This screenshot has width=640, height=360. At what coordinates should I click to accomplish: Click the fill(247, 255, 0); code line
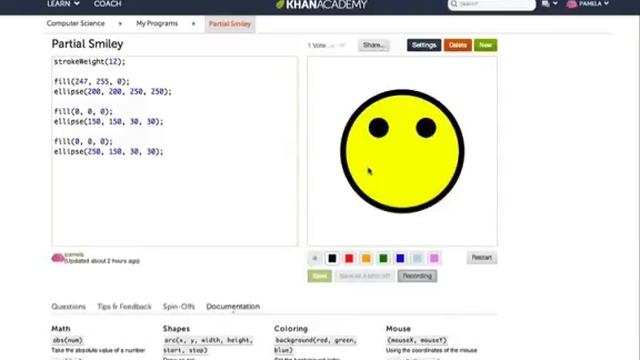pyautogui.click(x=92, y=82)
